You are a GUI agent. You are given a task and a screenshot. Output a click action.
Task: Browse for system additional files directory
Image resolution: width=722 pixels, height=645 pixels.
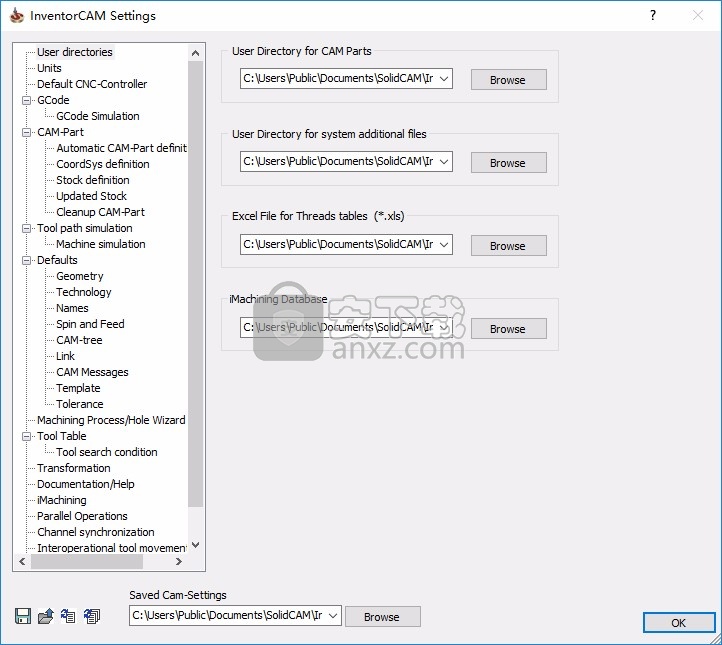[508, 163]
